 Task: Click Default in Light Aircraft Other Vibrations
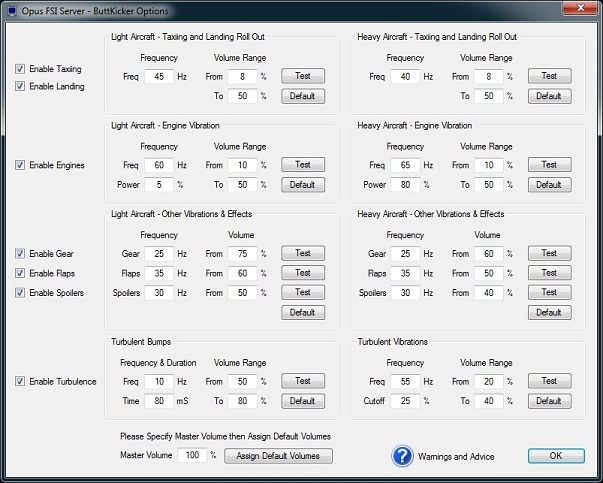pyautogui.click(x=303, y=312)
